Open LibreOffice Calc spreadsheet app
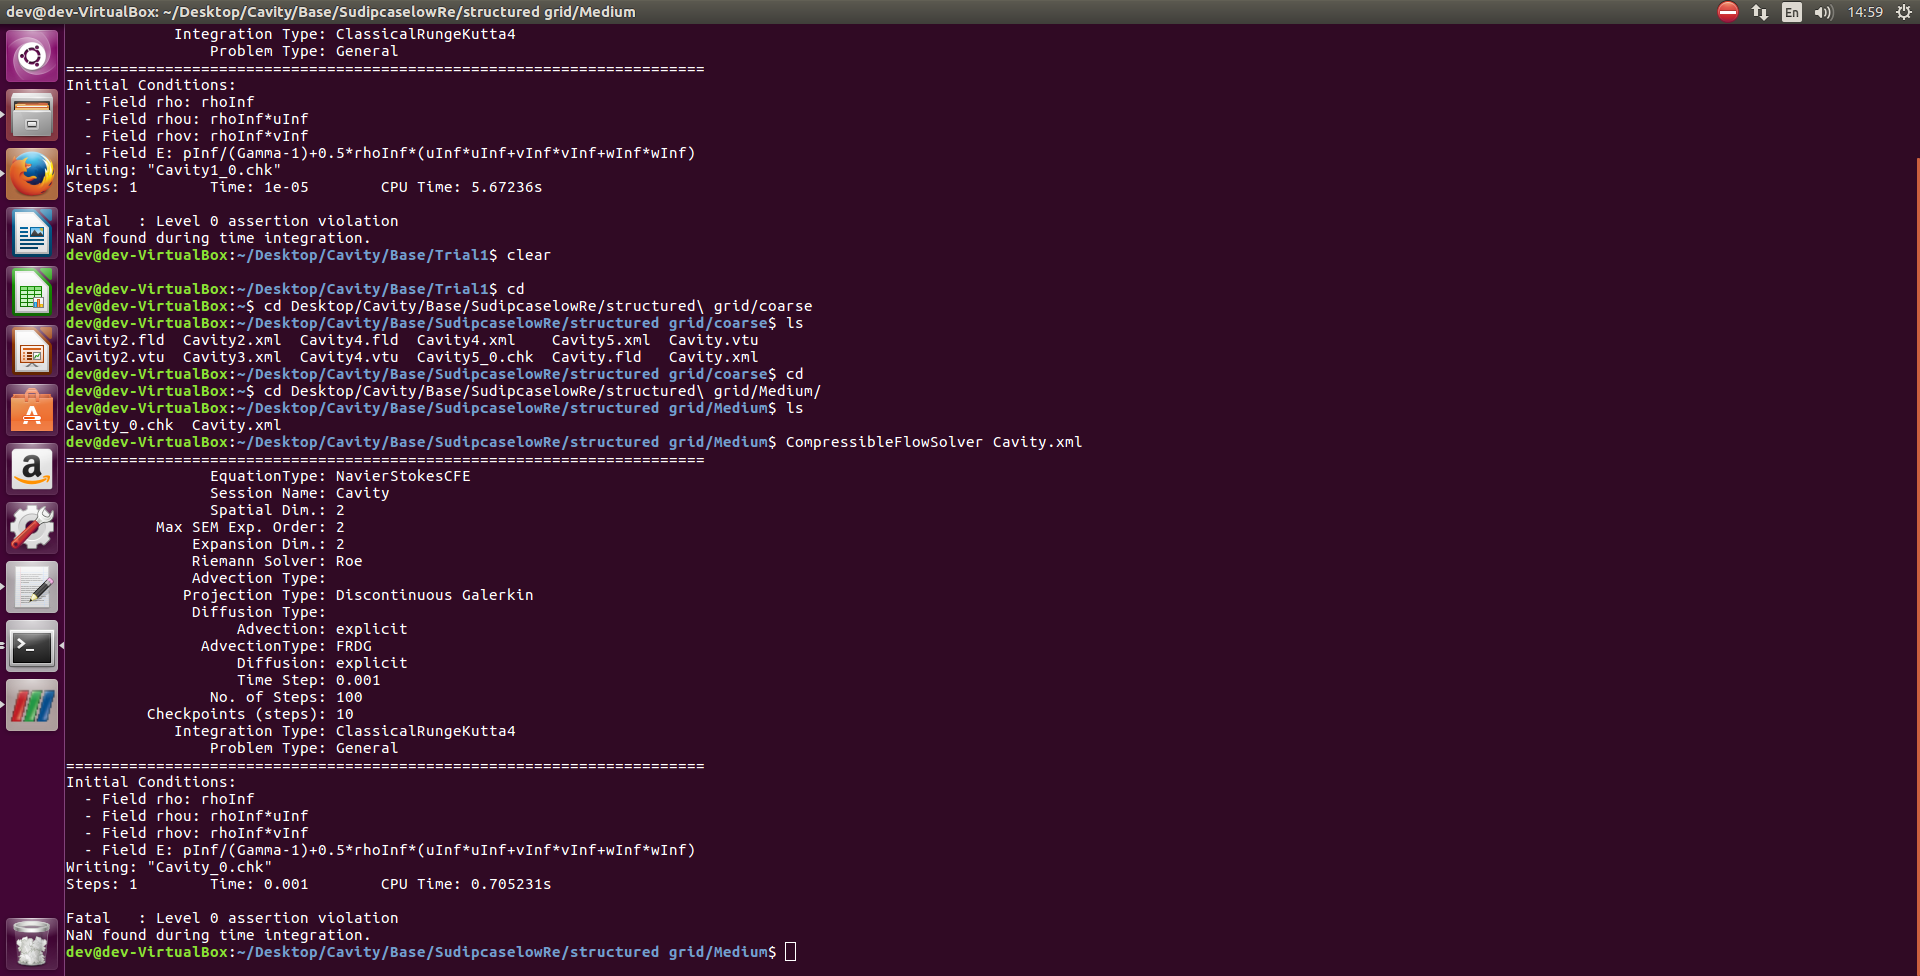 point(32,292)
